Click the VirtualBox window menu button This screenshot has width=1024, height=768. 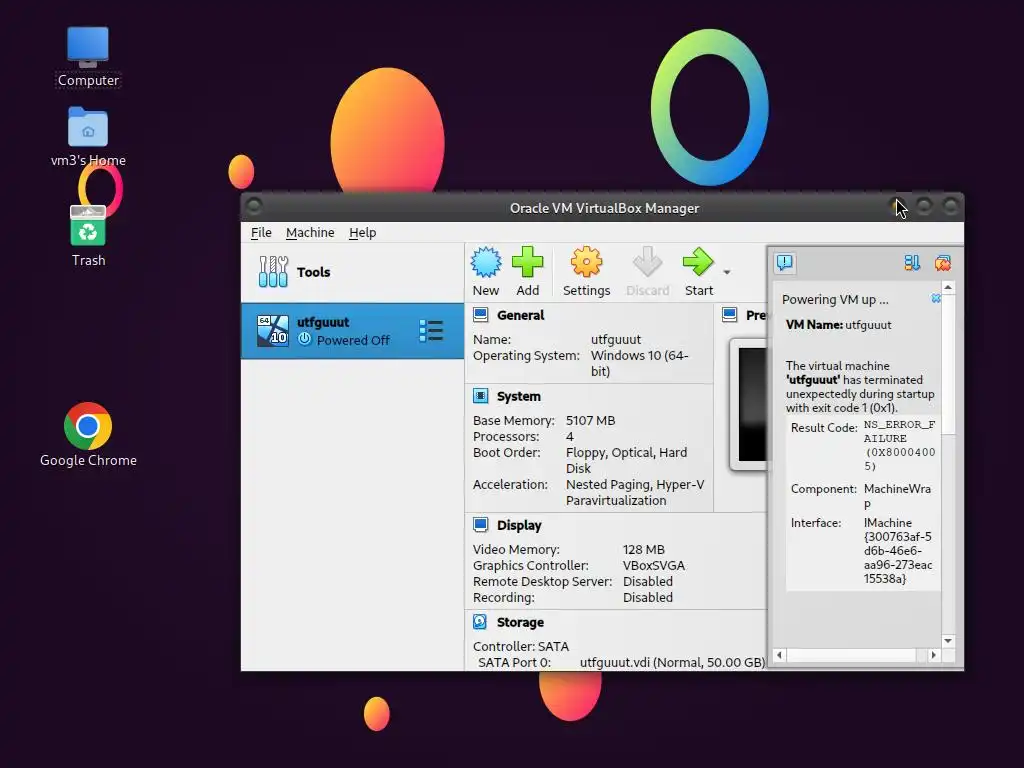click(x=254, y=206)
